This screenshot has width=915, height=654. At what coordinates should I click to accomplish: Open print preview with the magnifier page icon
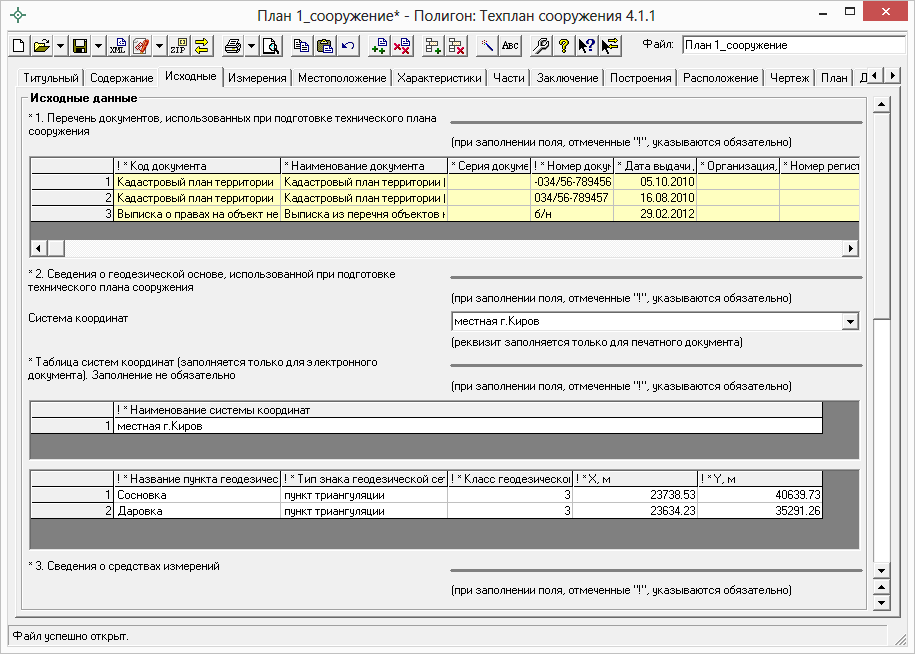(271, 46)
